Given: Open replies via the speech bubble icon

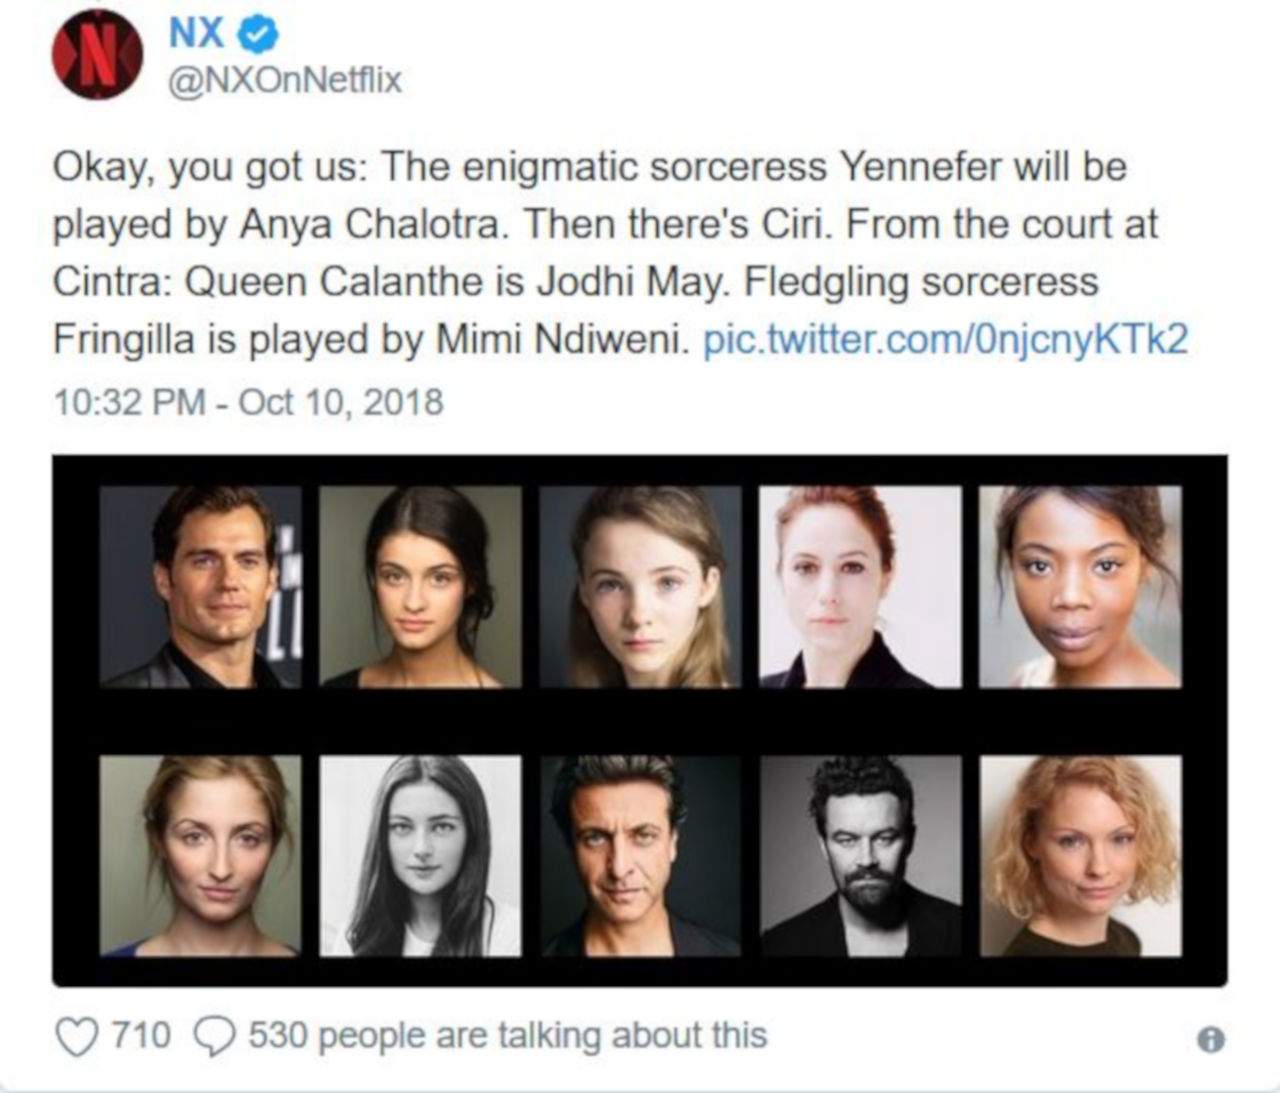Looking at the screenshot, I should (213, 1038).
